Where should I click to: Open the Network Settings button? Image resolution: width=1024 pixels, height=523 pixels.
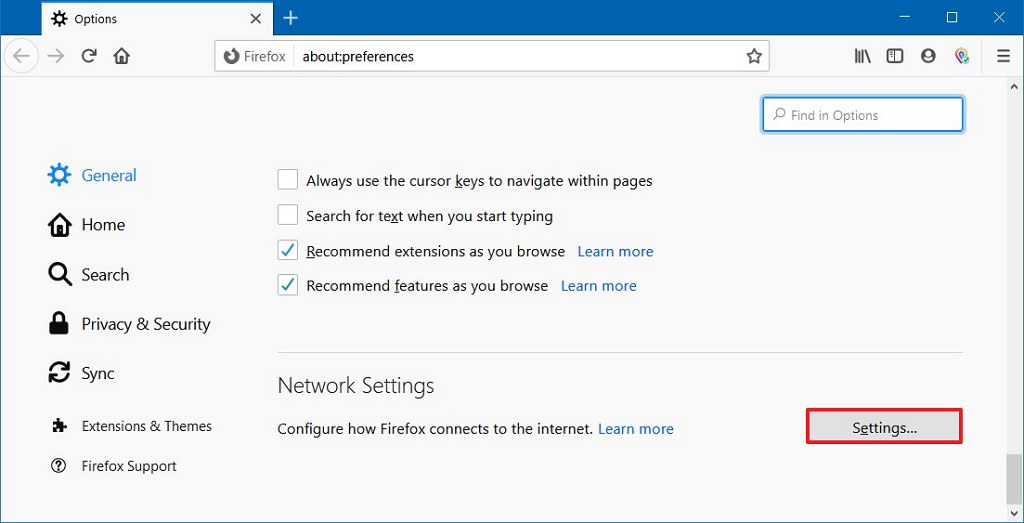[x=884, y=427]
